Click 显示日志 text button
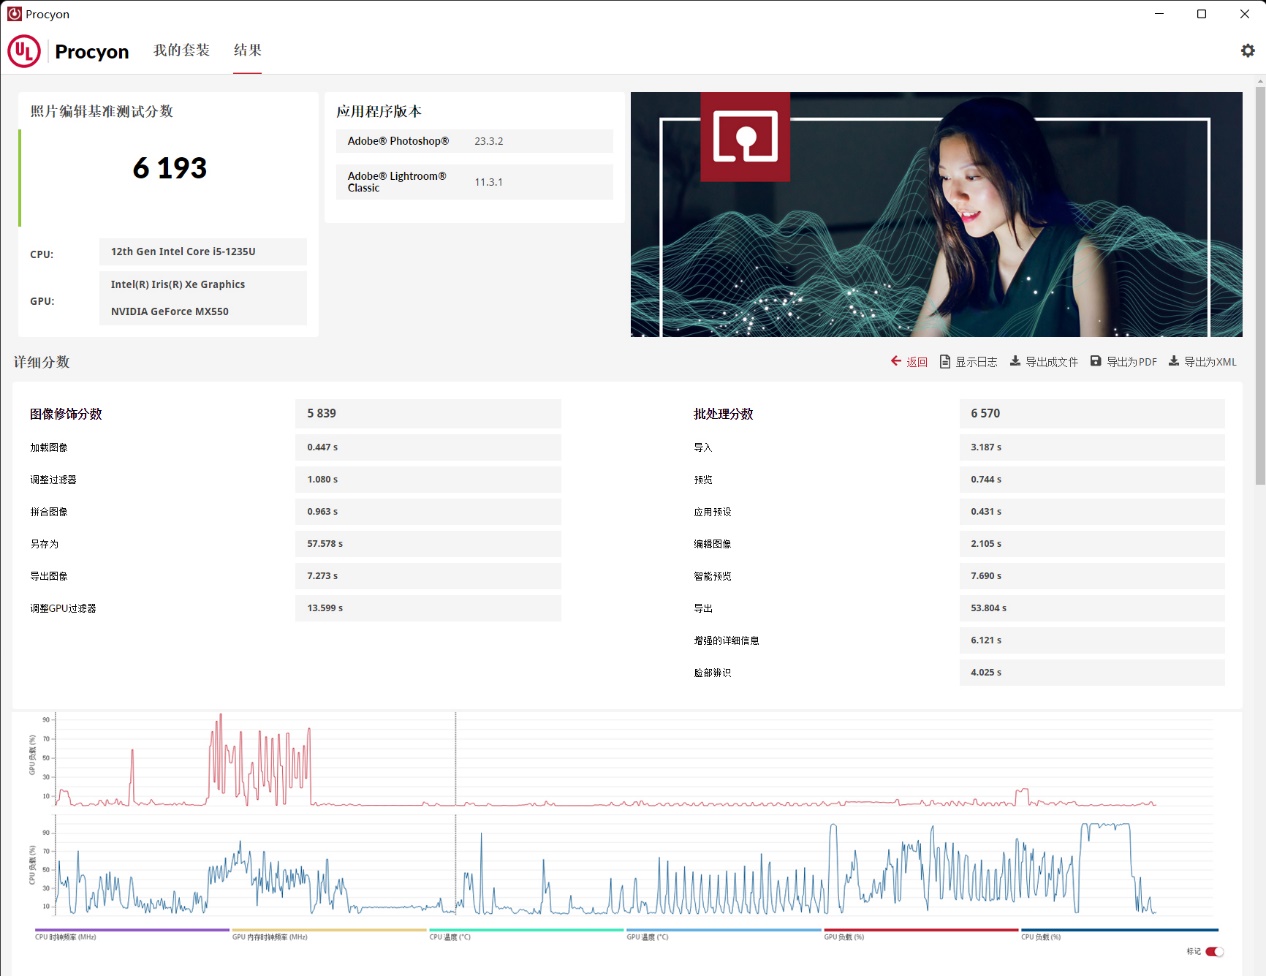1266x976 pixels. (x=976, y=362)
